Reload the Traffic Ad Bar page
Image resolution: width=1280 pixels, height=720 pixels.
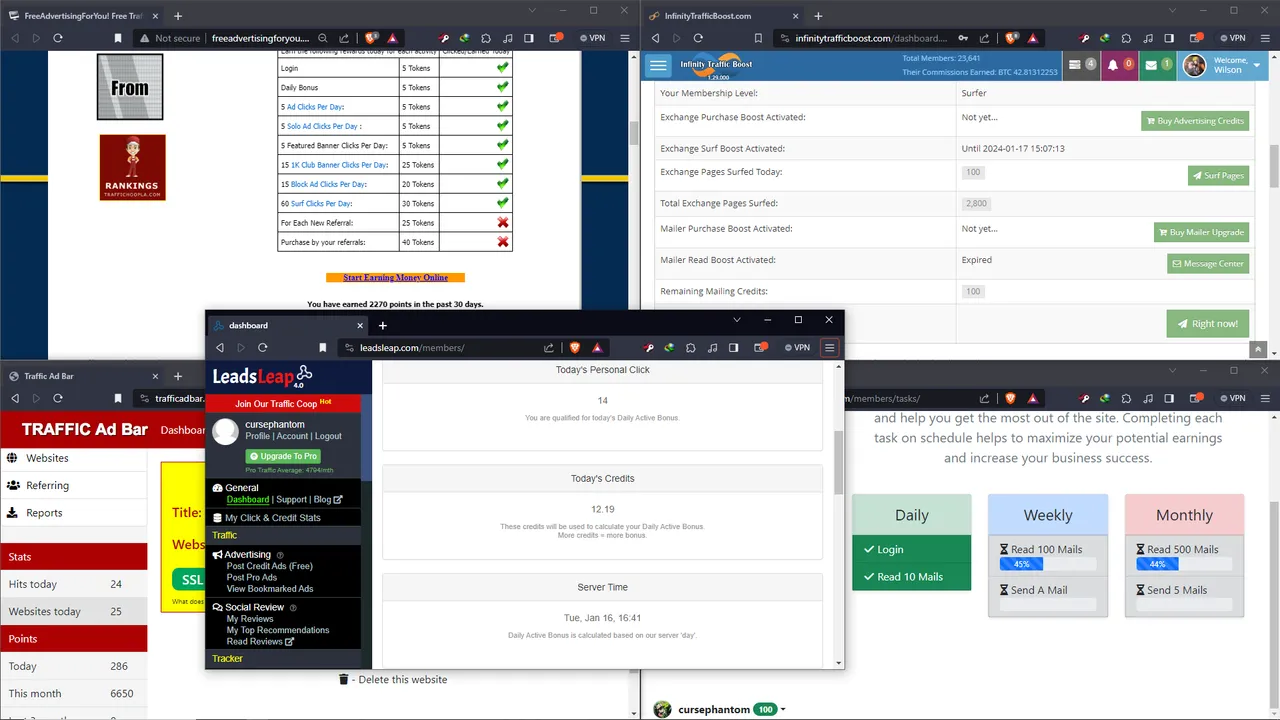coord(58,398)
